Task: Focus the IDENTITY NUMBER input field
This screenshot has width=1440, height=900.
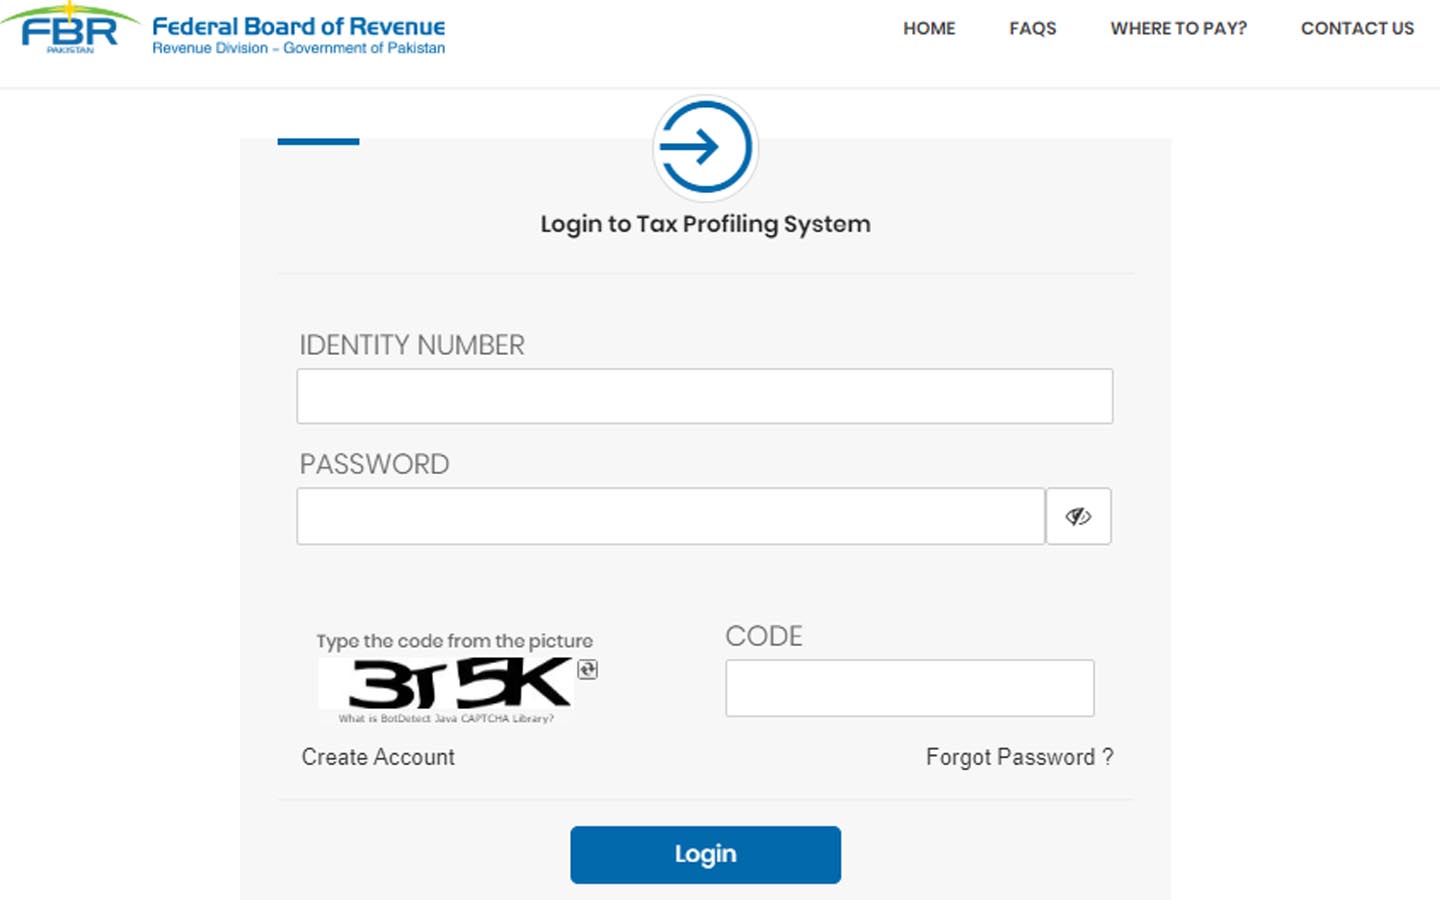Action: click(x=704, y=396)
